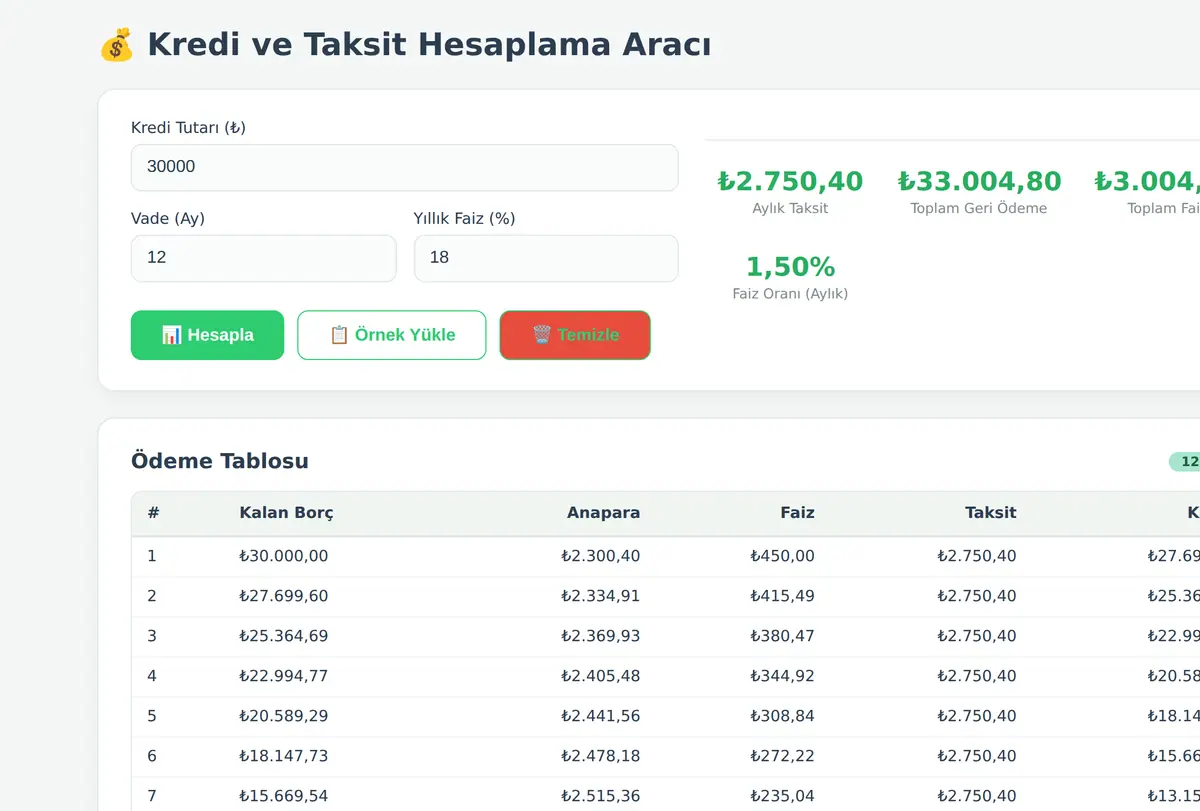
Task: Select principal ₺2.334,91 in row 2
Action: coord(600,596)
